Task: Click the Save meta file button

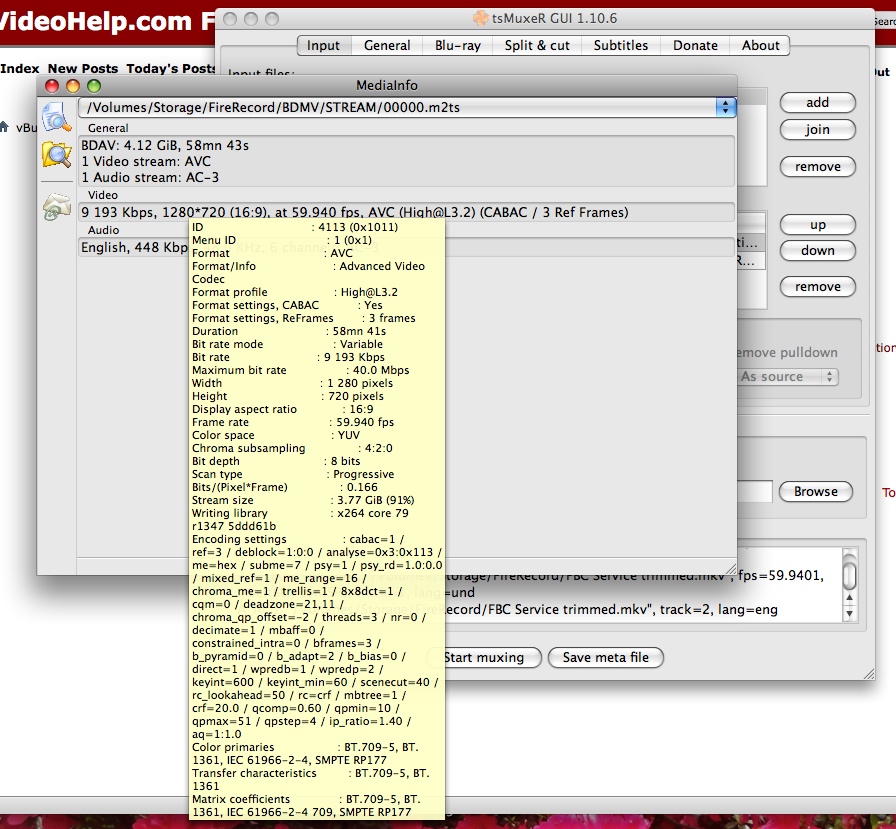Action: point(606,658)
